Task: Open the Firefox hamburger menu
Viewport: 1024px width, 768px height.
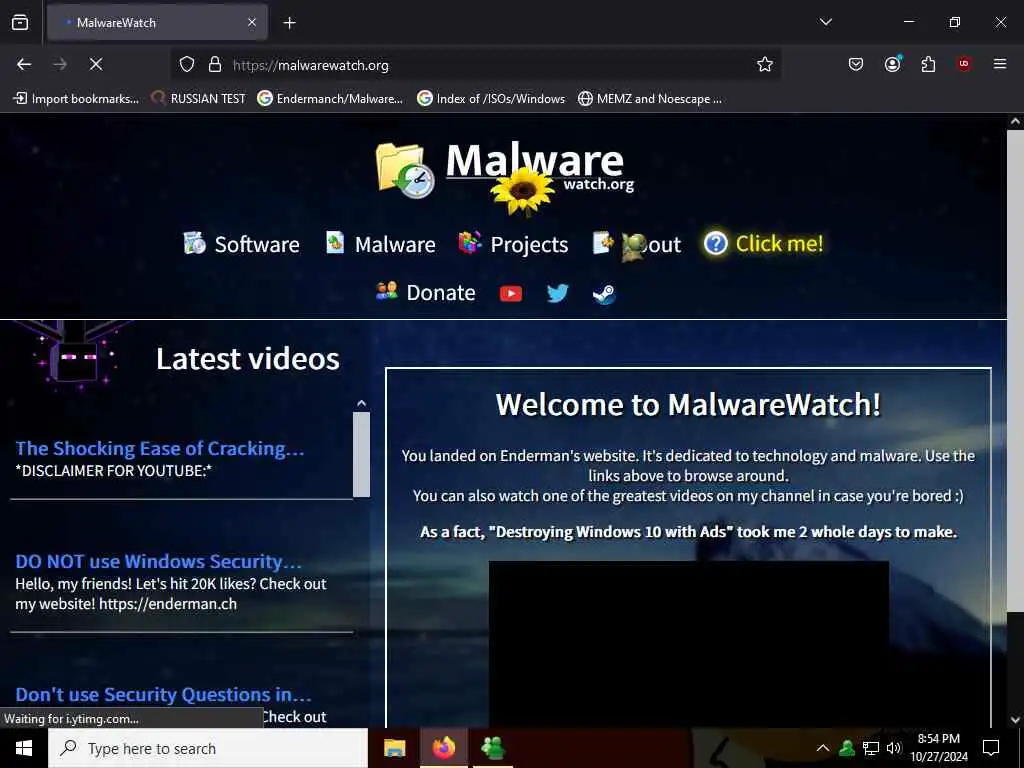Action: (x=1000, y=64)
